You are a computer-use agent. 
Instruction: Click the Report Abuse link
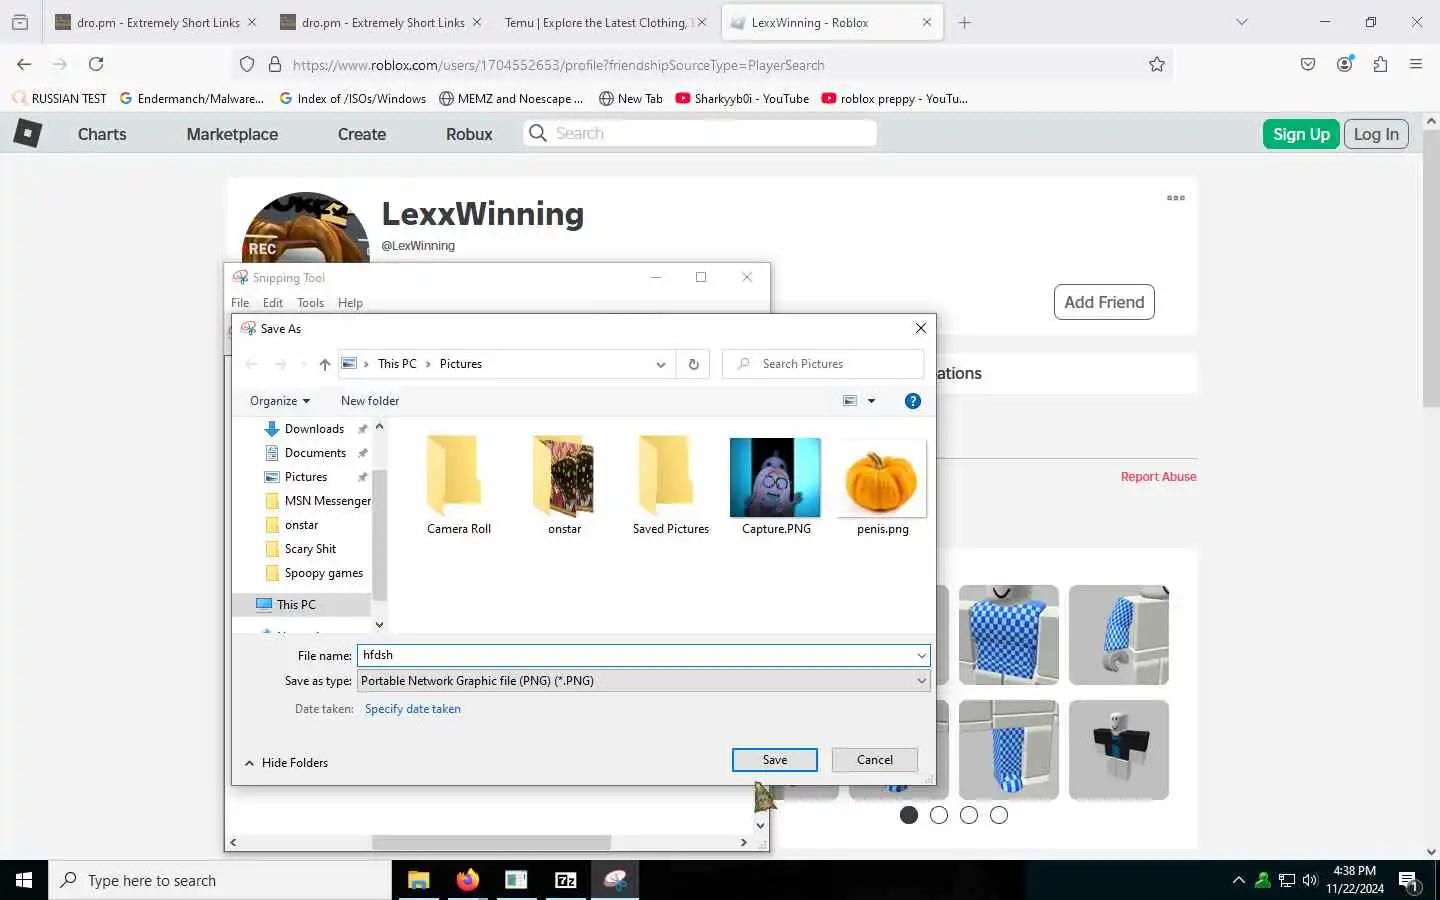point(1158,477)
